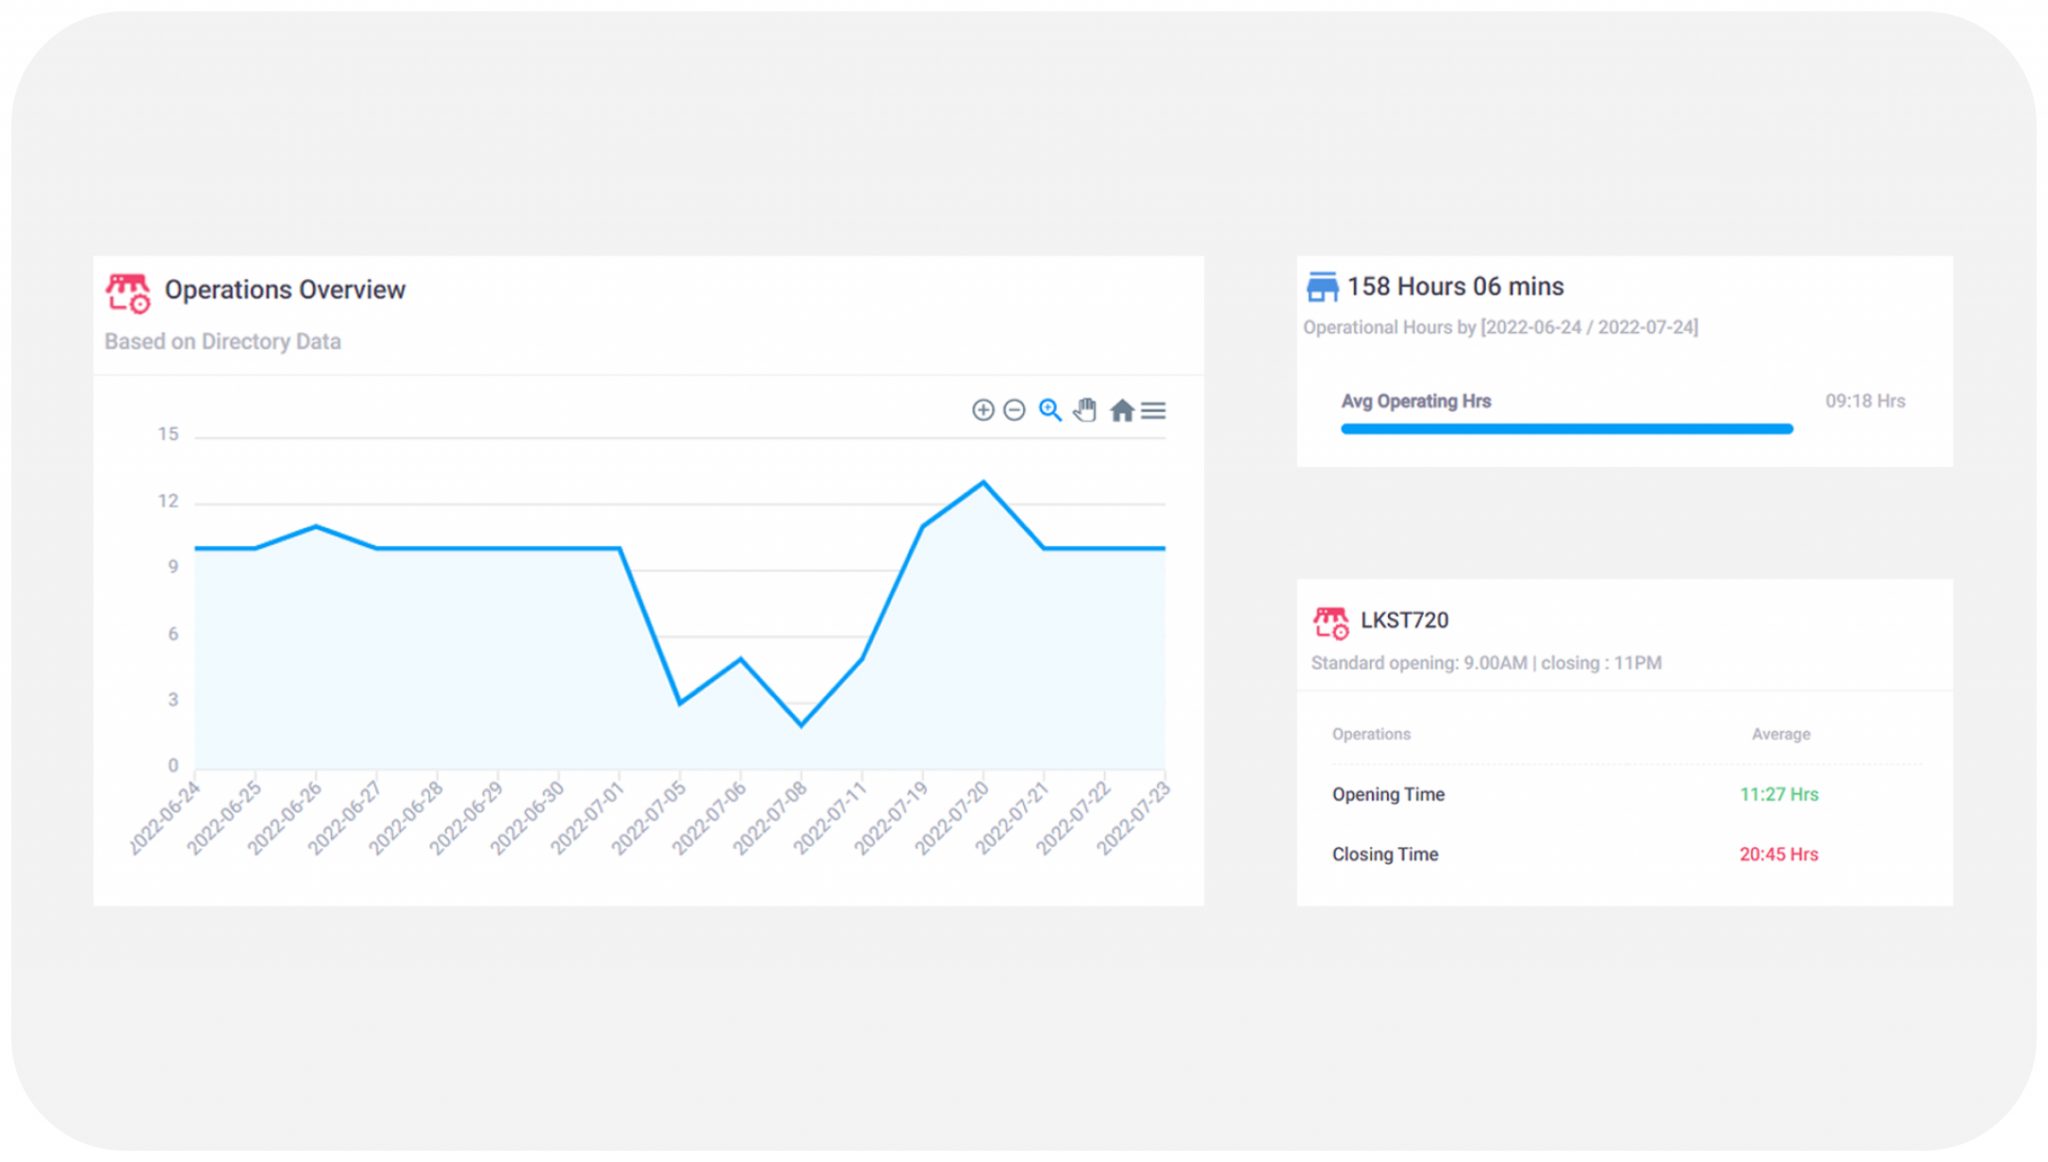Click the 2022-06-24 x-axis date label

pos(166,818)
